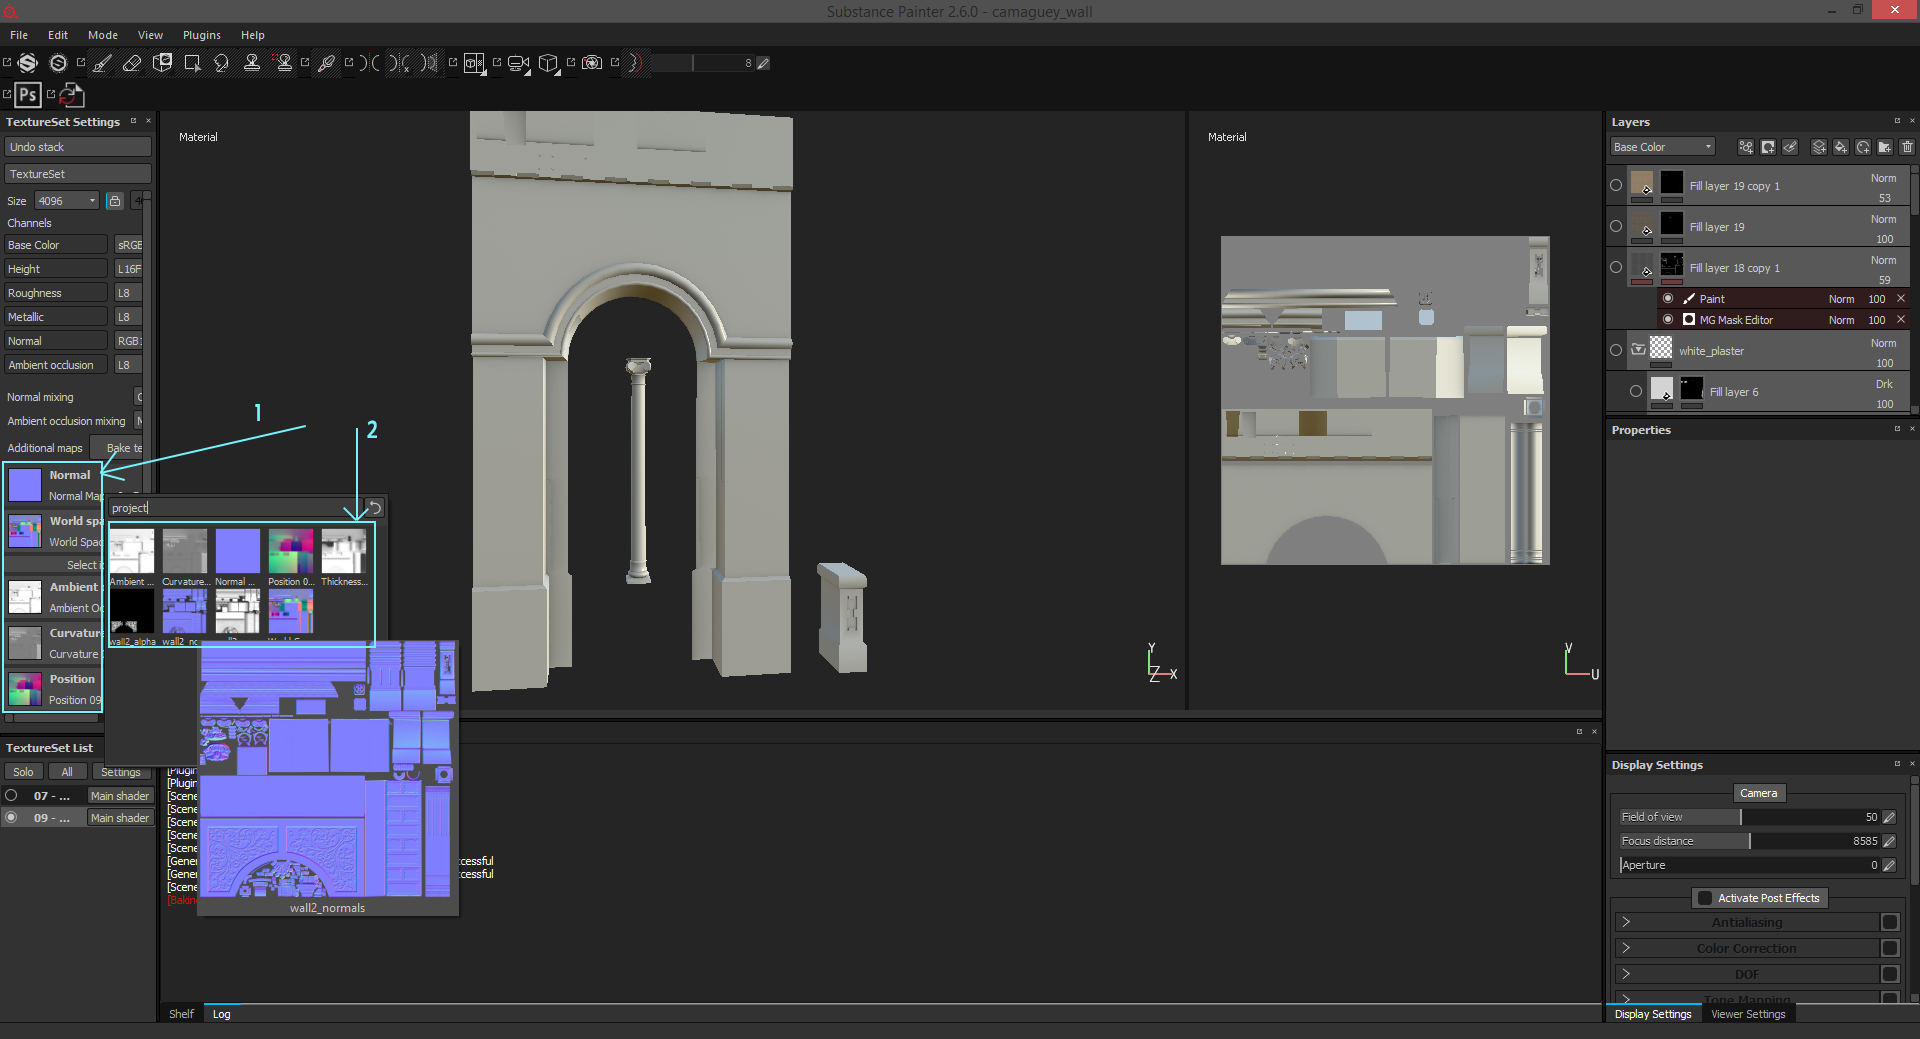
Task: Click the TextureSet button
Action: point(78,174)
